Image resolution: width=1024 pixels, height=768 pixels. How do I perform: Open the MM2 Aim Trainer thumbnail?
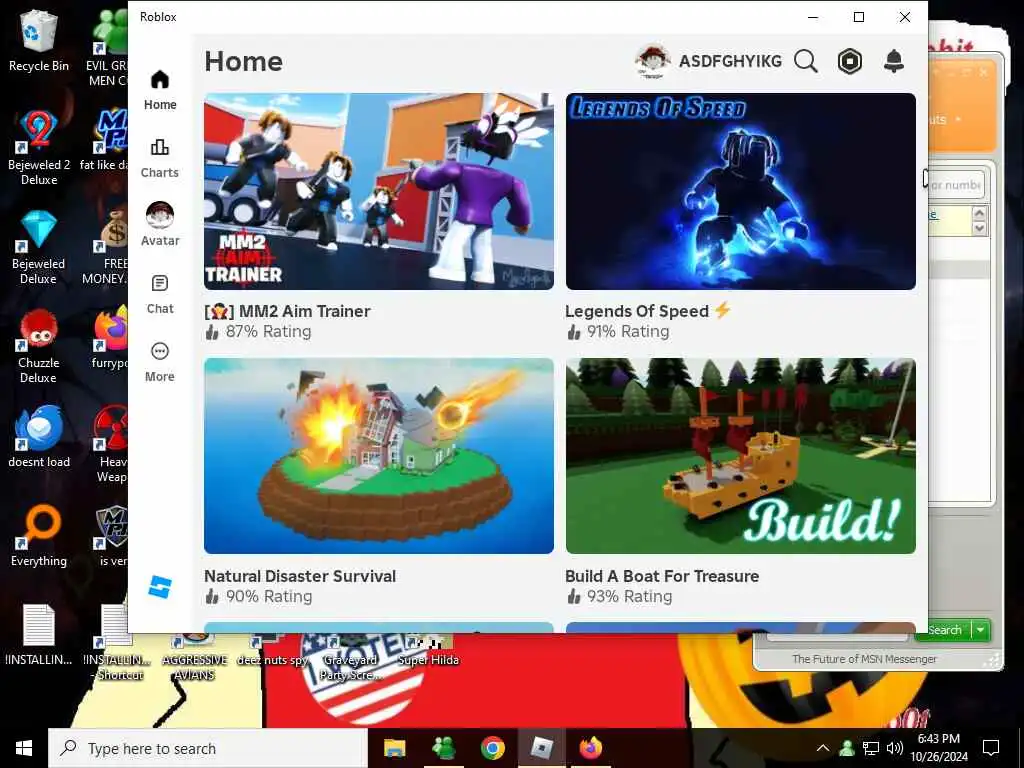379,191
